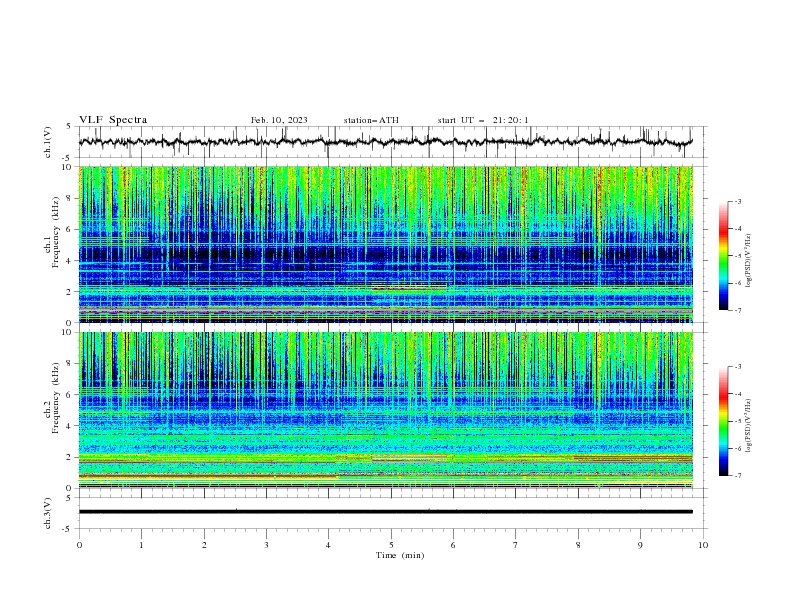
Task: Click the "5" voltage tick of ch.1(V) axis
Action: tap(69, 126)
